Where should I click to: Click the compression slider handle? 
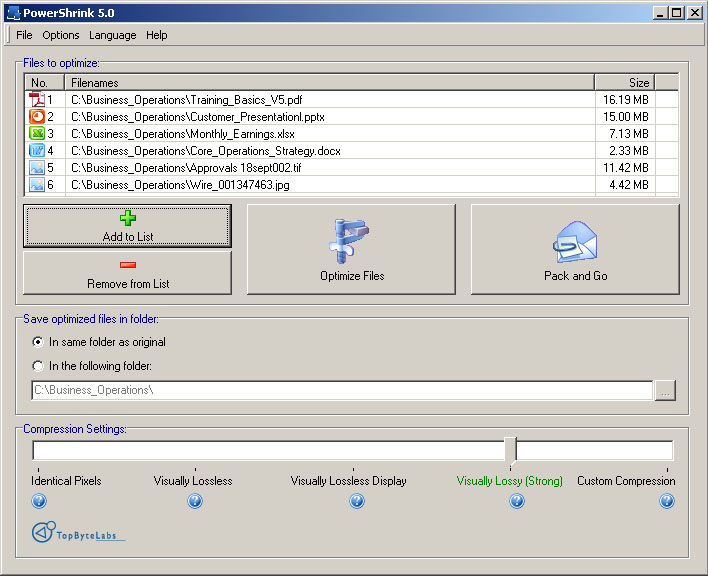[510, 450]
